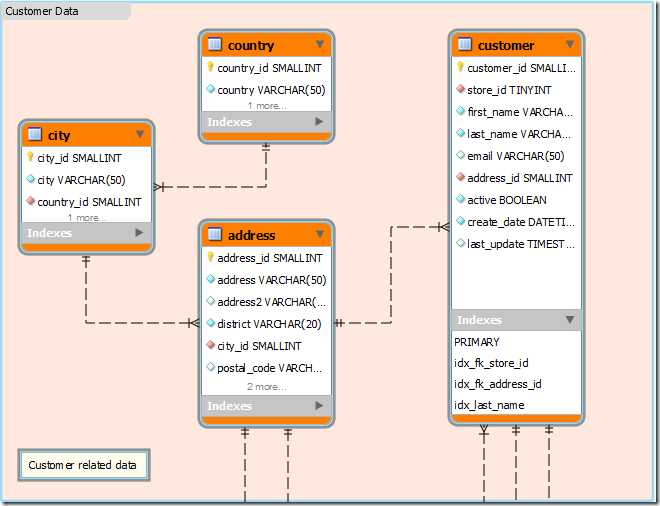Click the customer table title text
Image resolution: width=660 pixels, height=506 pixels.
click(x=506, y=45)
